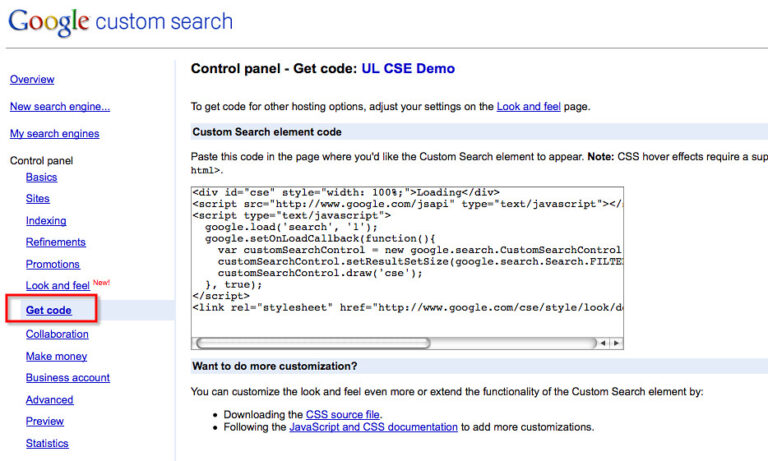Click UL CSE Demo title link
The height and width of the screenshot is (461, 768).
408,69
